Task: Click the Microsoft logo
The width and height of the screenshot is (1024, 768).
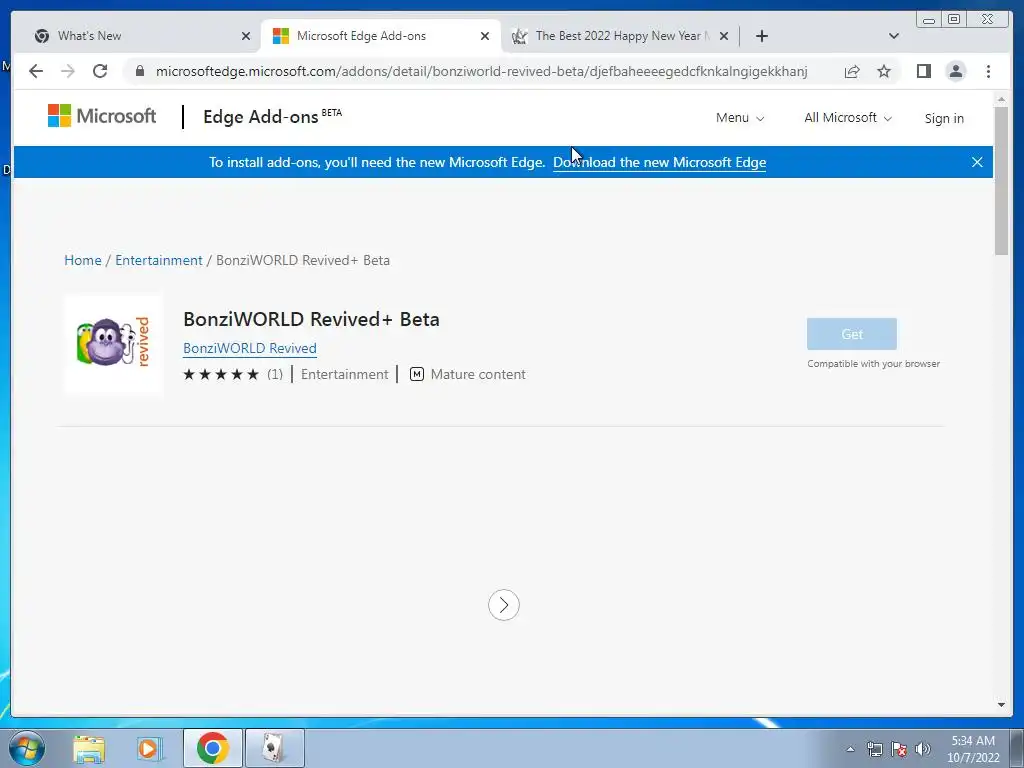Action: 102,116
